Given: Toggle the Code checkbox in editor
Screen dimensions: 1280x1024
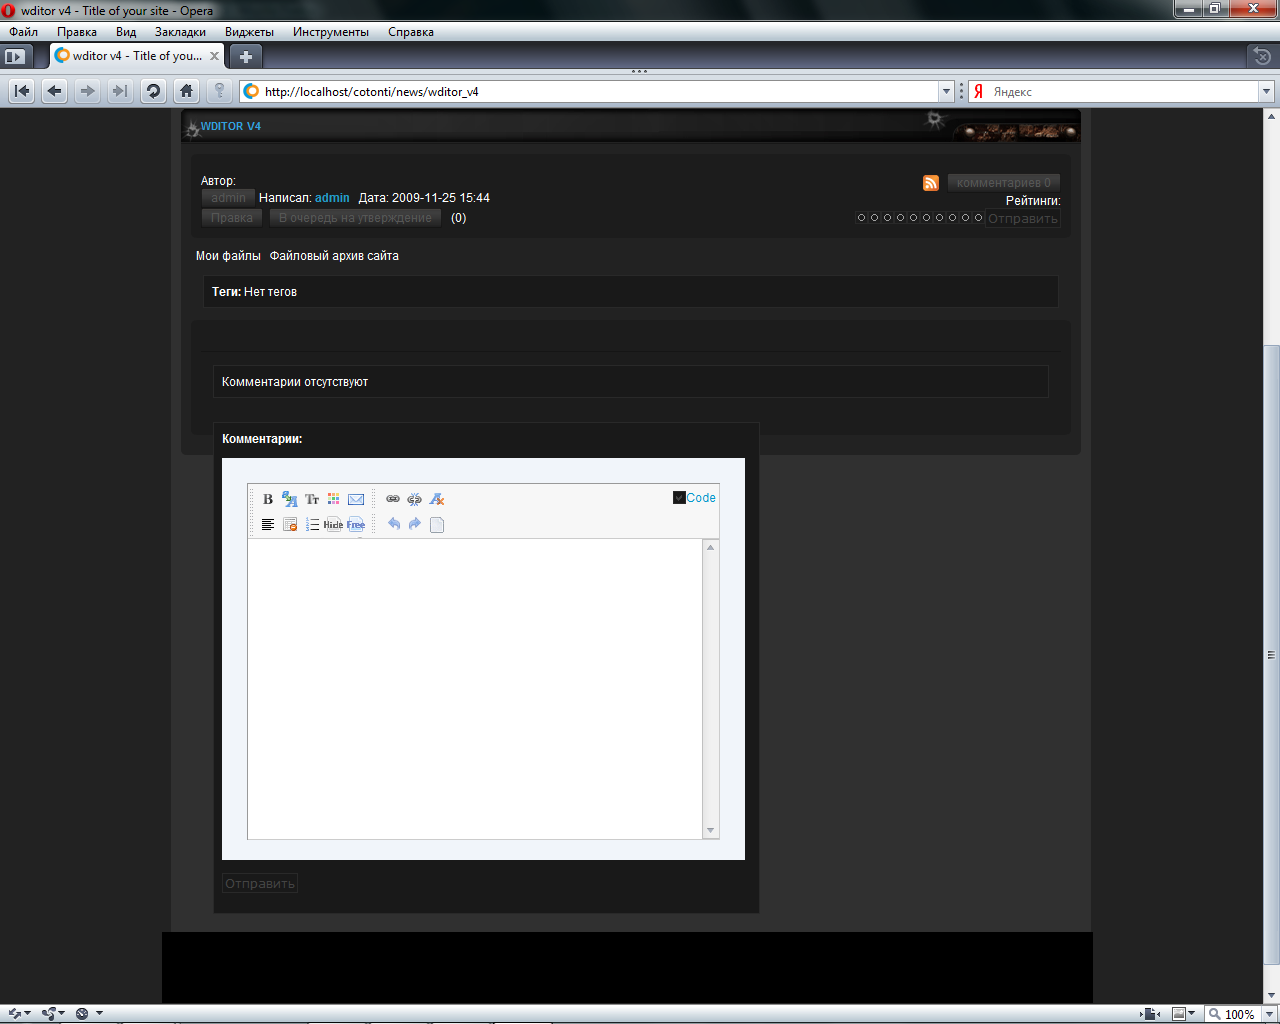Looking at the screenshot, I should click(x=679, y=498).
